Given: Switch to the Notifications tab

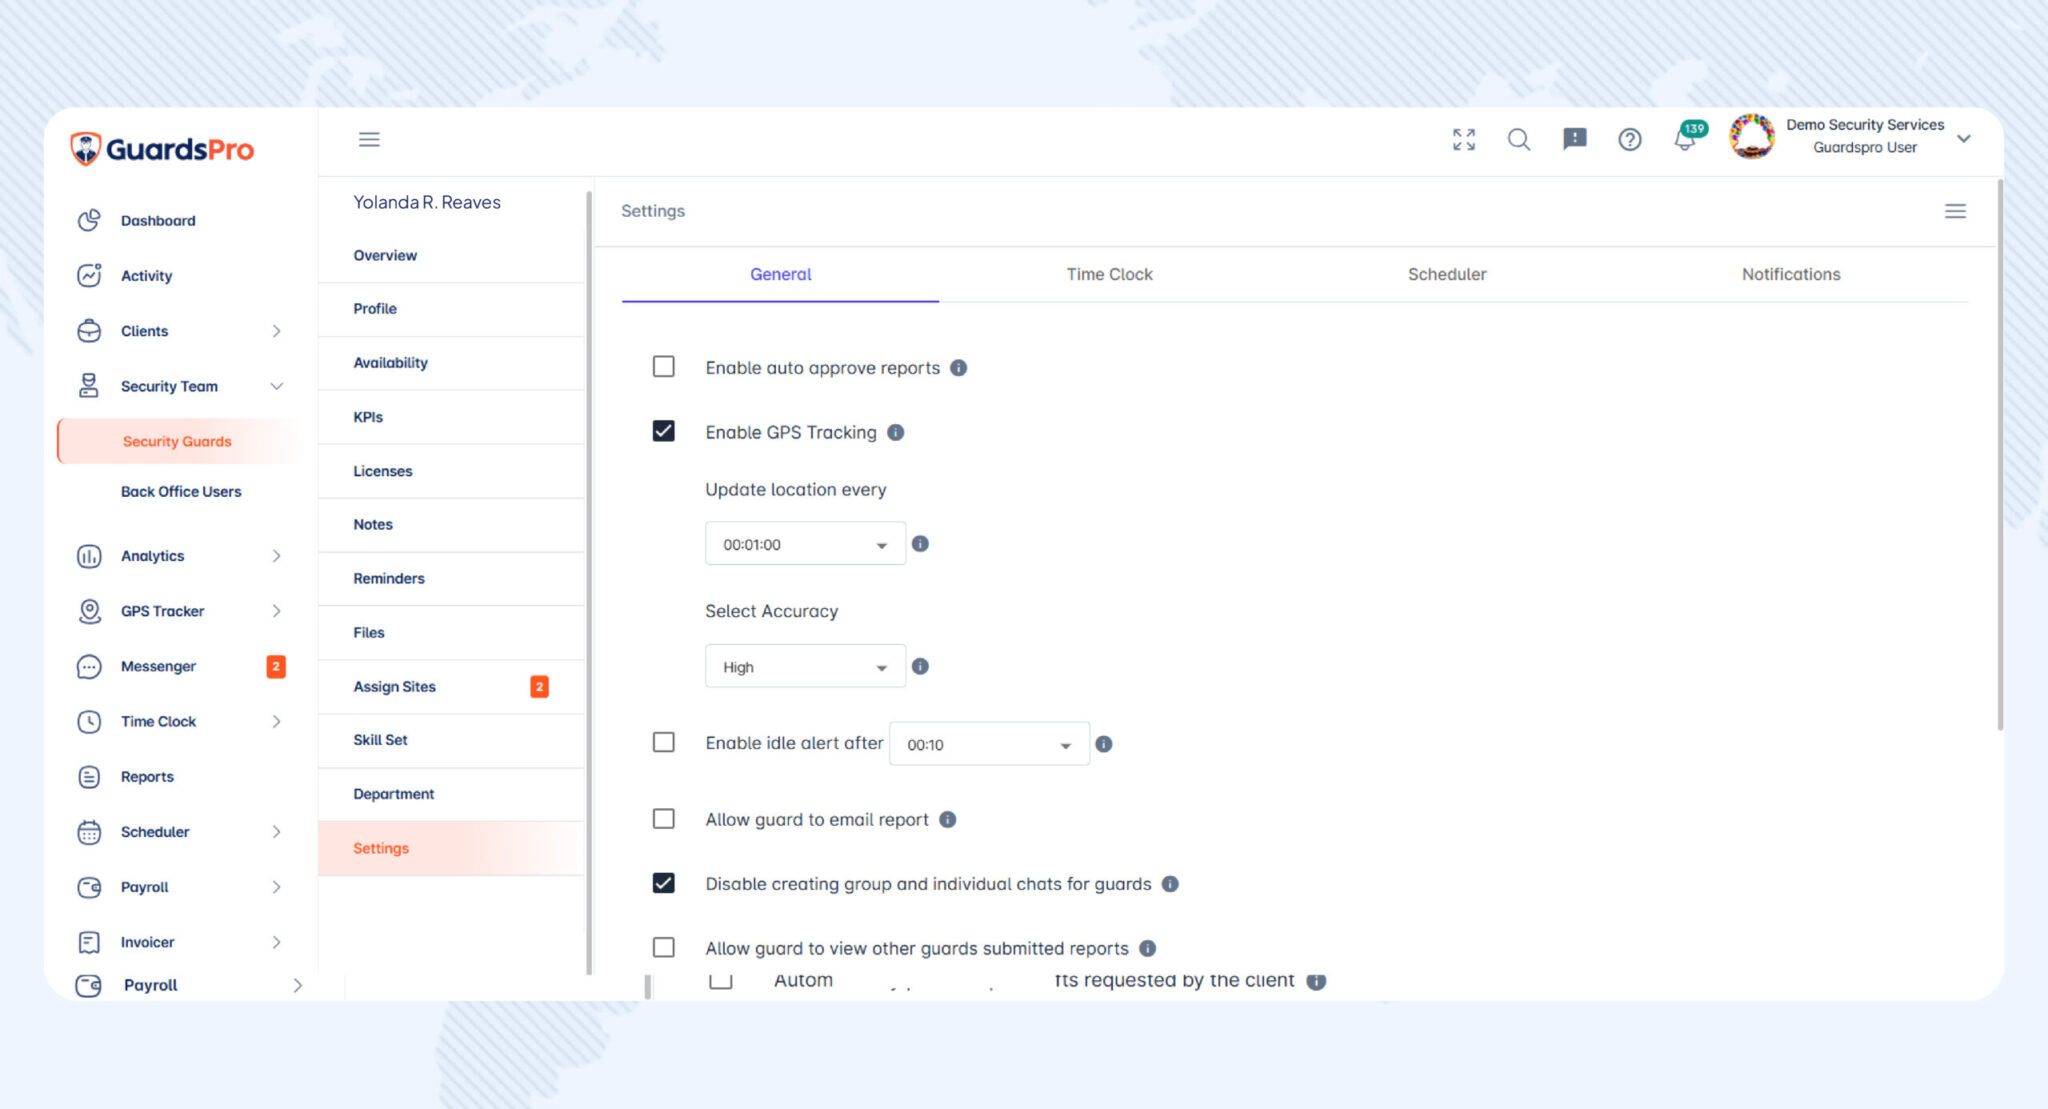Looking at the screenshot, I should click(x=1791, y=274).
